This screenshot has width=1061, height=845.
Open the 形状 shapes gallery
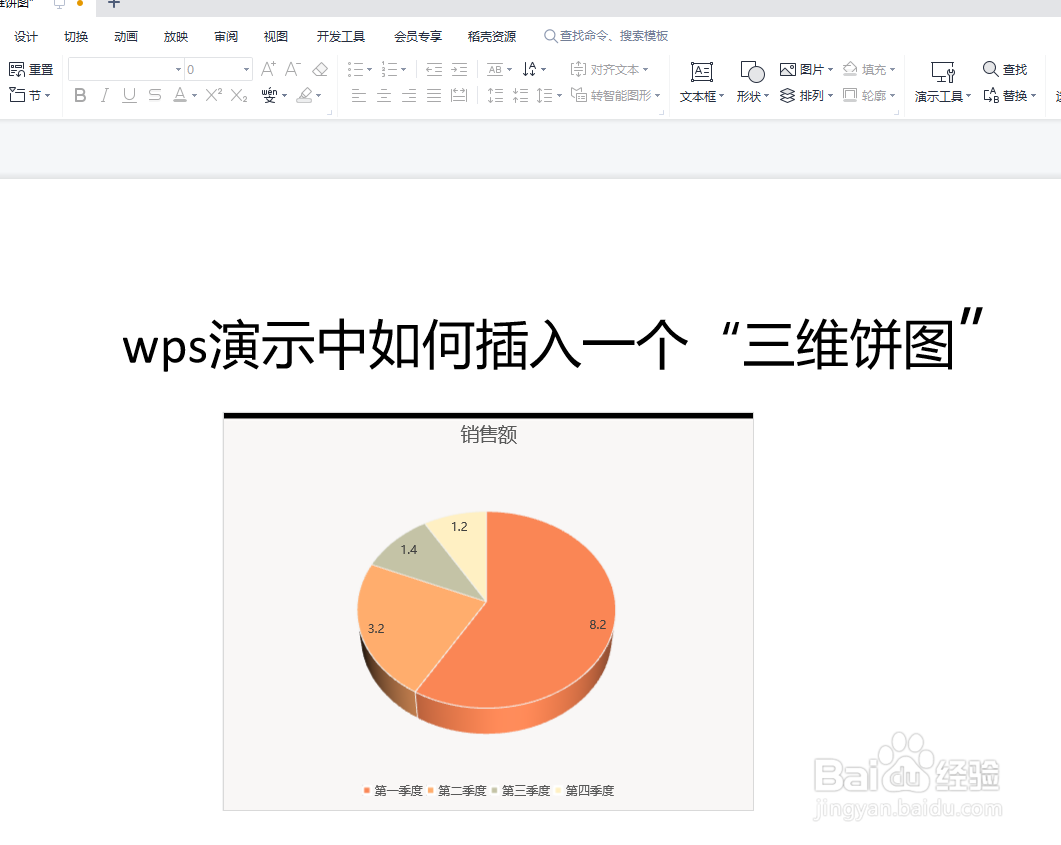[752, 83]
